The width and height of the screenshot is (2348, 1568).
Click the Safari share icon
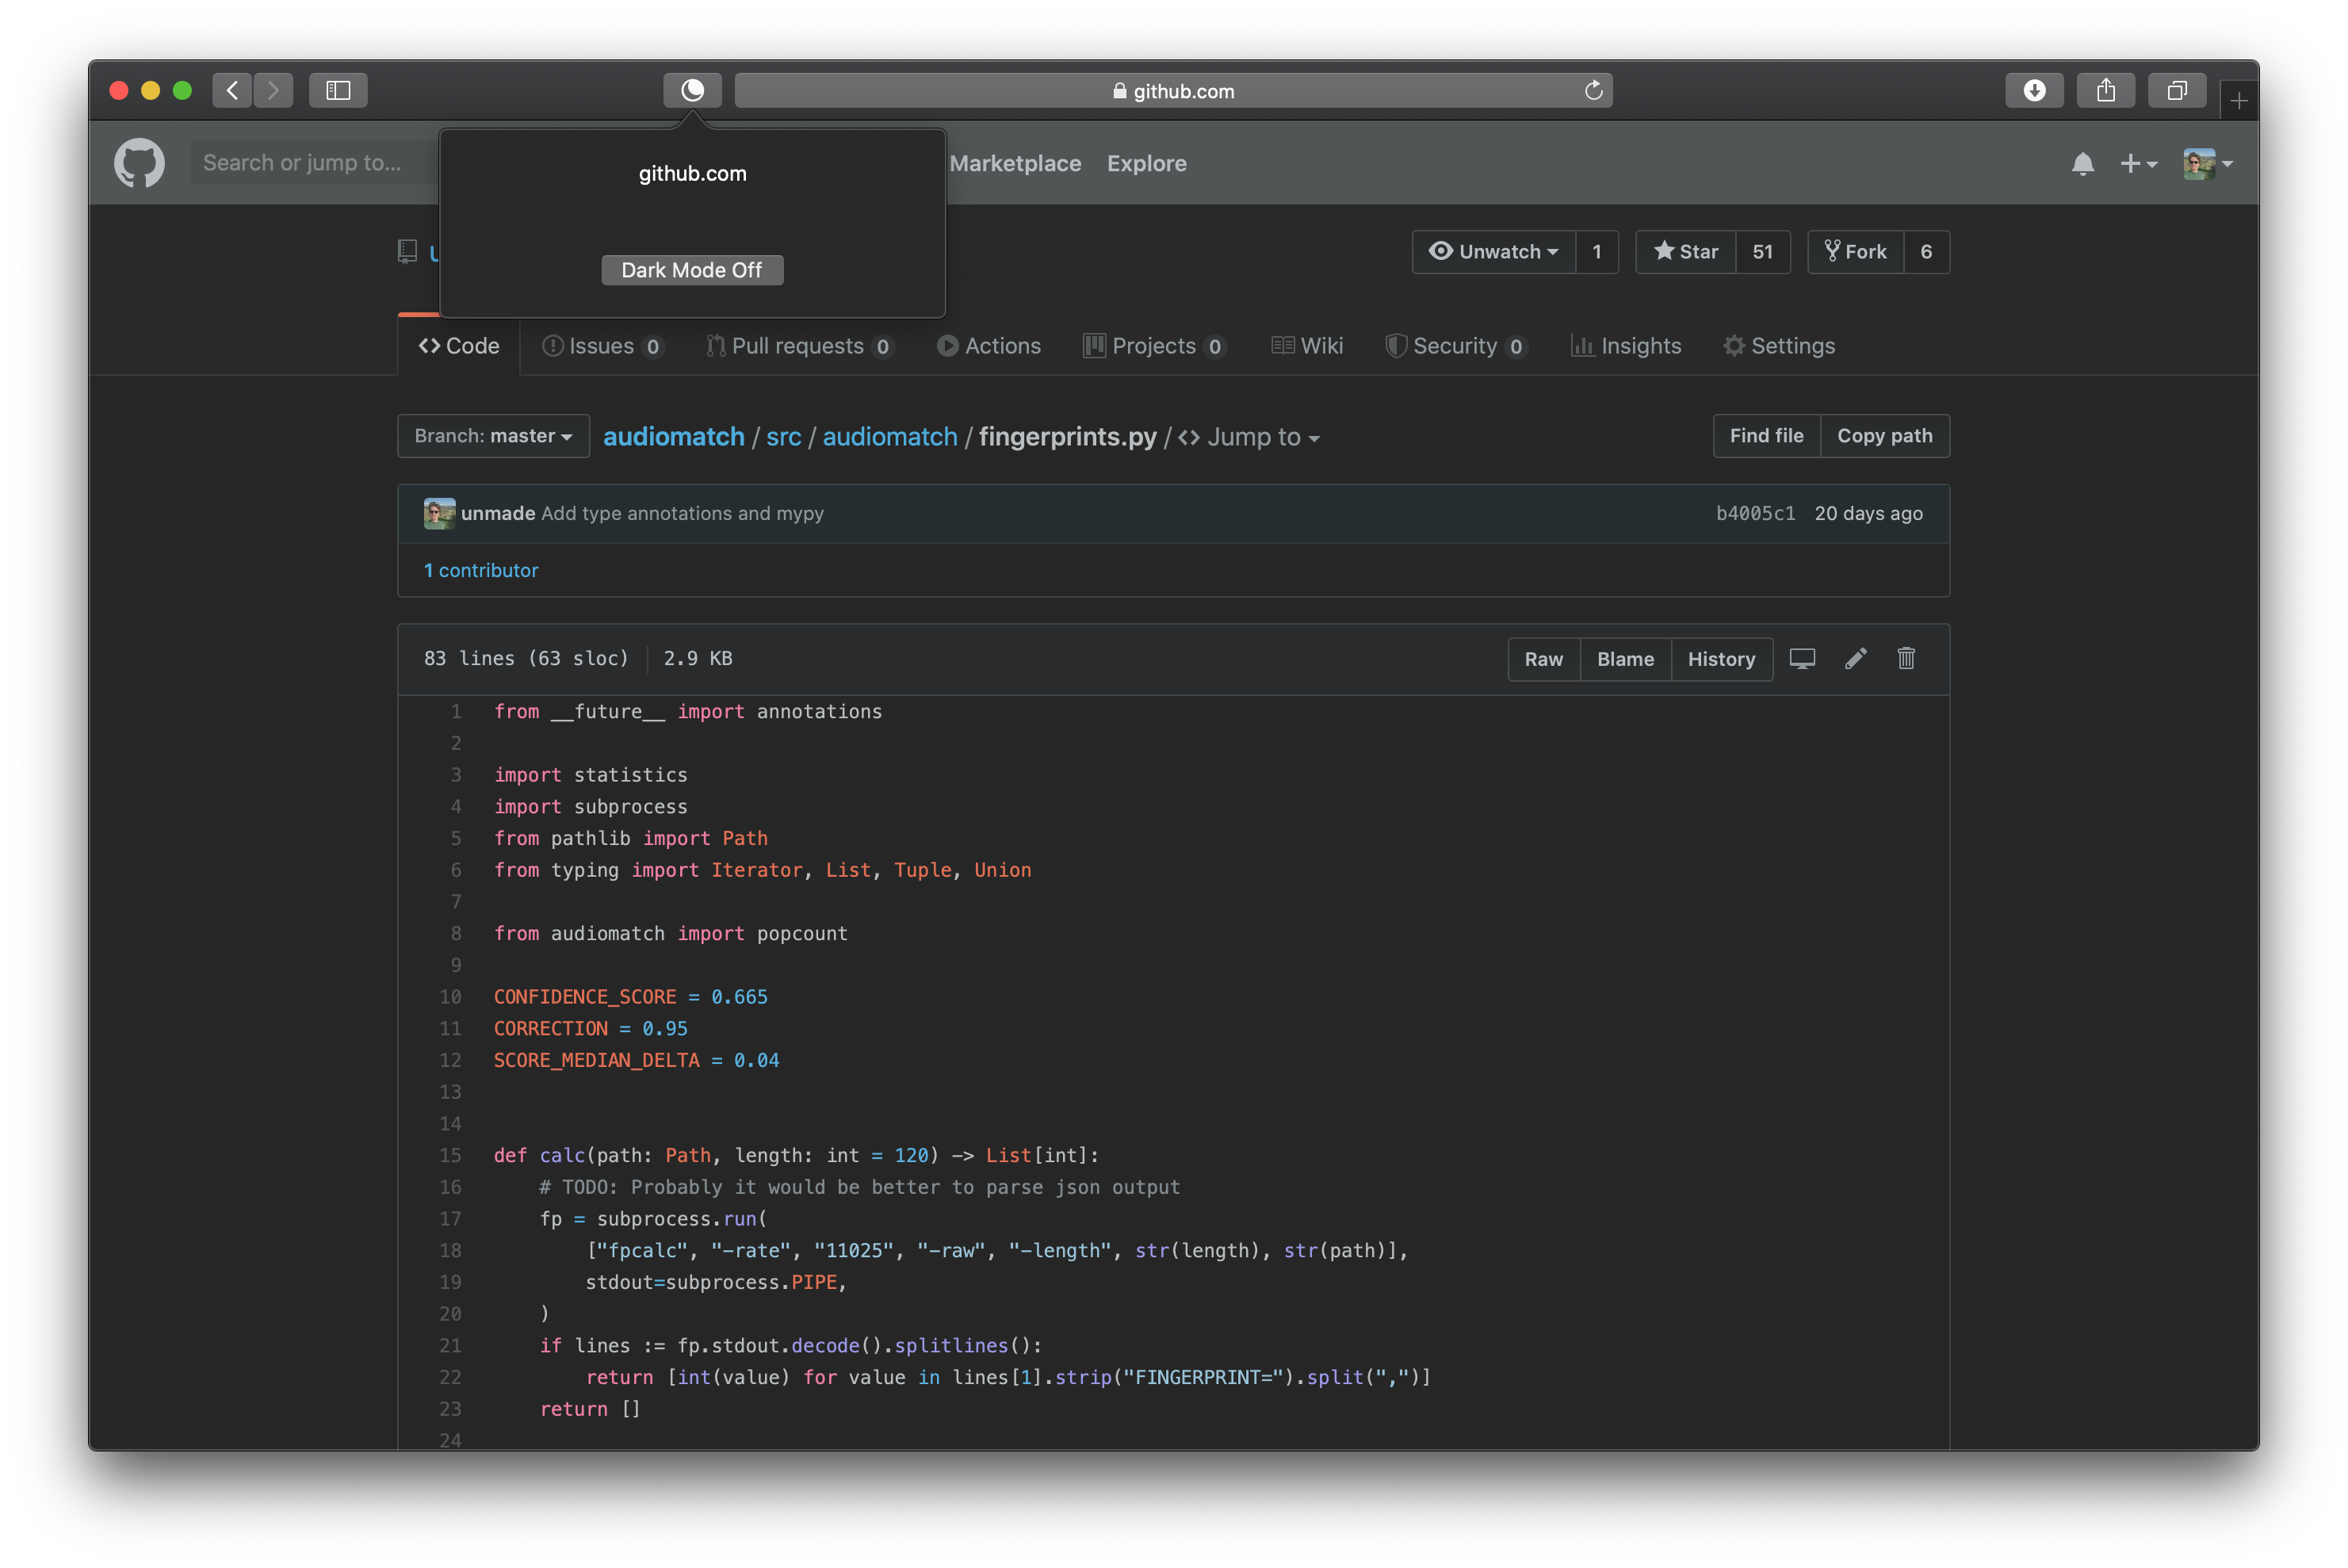[2105, 90]
